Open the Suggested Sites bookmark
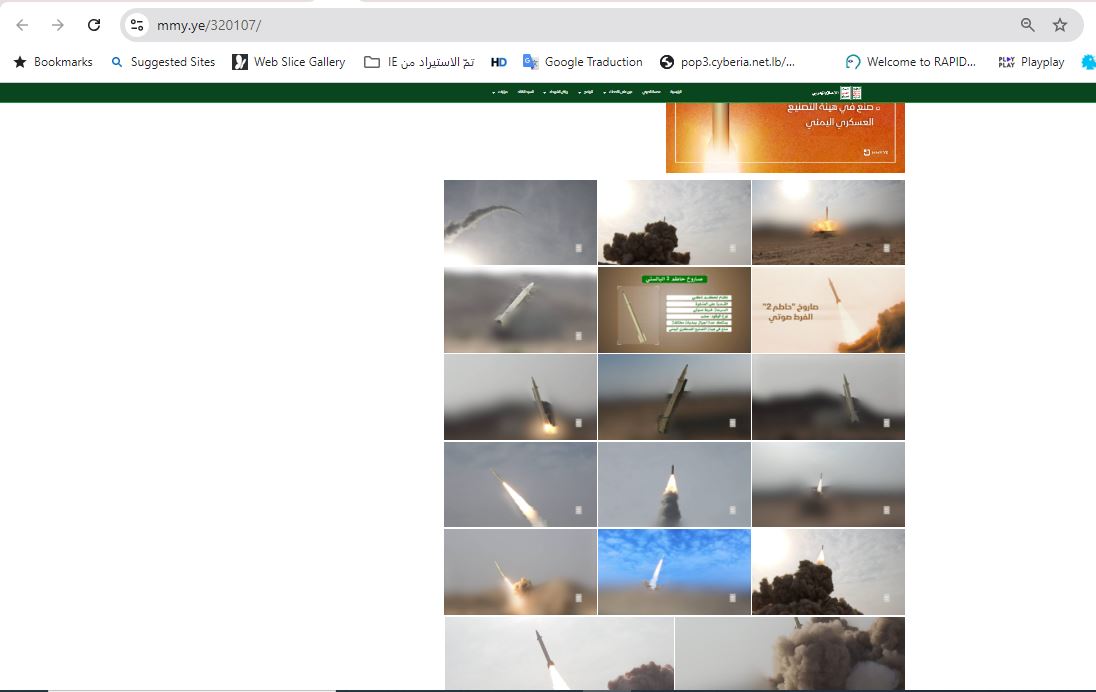The image size is (1096, 692). (x=162, y=62)
